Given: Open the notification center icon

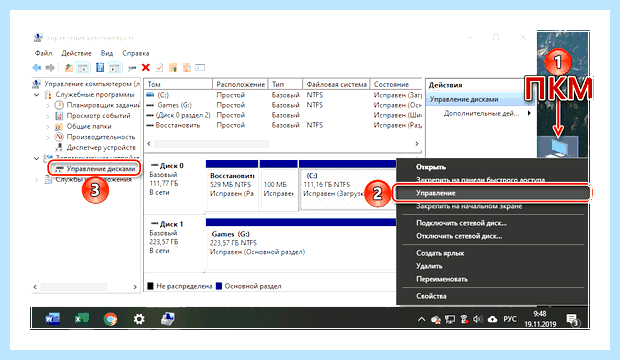Looking at the screenshot, I should click(573, 320).
